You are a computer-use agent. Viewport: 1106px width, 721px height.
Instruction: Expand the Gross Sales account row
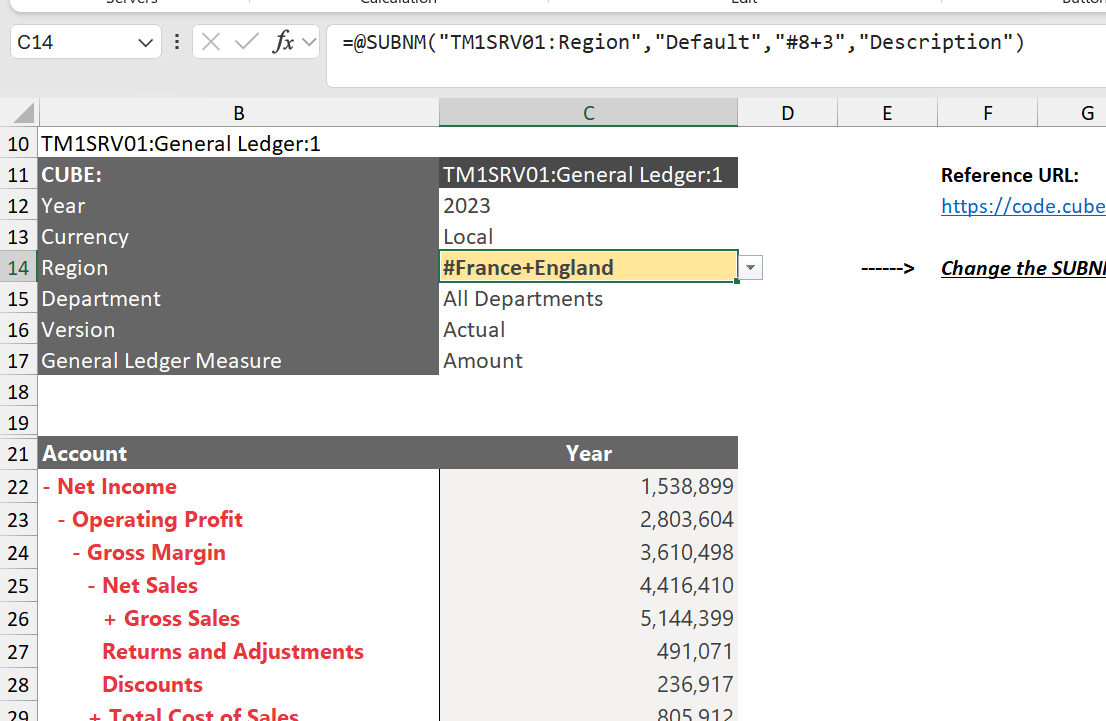click(109, 619)
